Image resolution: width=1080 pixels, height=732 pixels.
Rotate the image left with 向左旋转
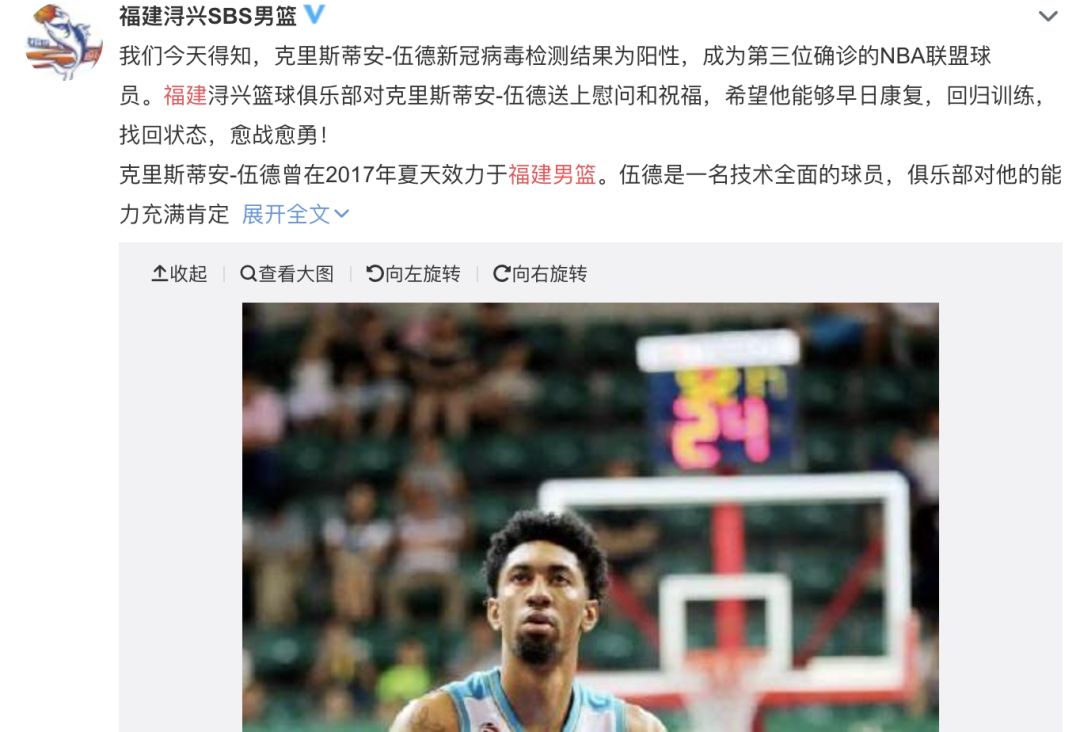coord(413,274)
